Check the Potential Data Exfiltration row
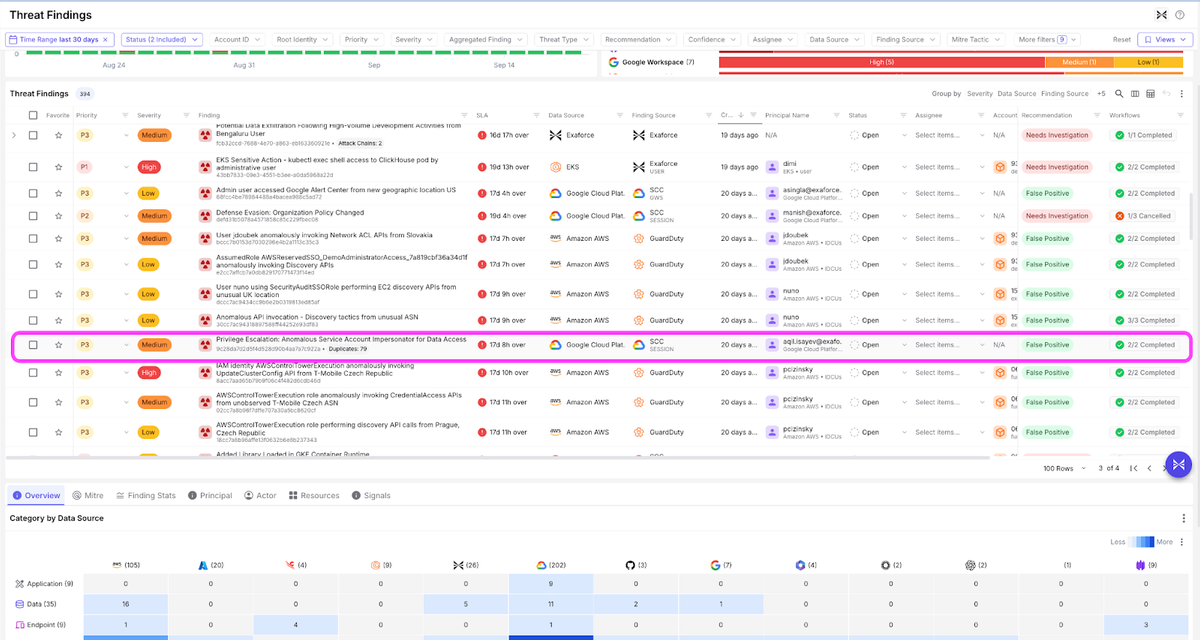1200x640 pixels. pyautogui.click(x=33, y=135)
